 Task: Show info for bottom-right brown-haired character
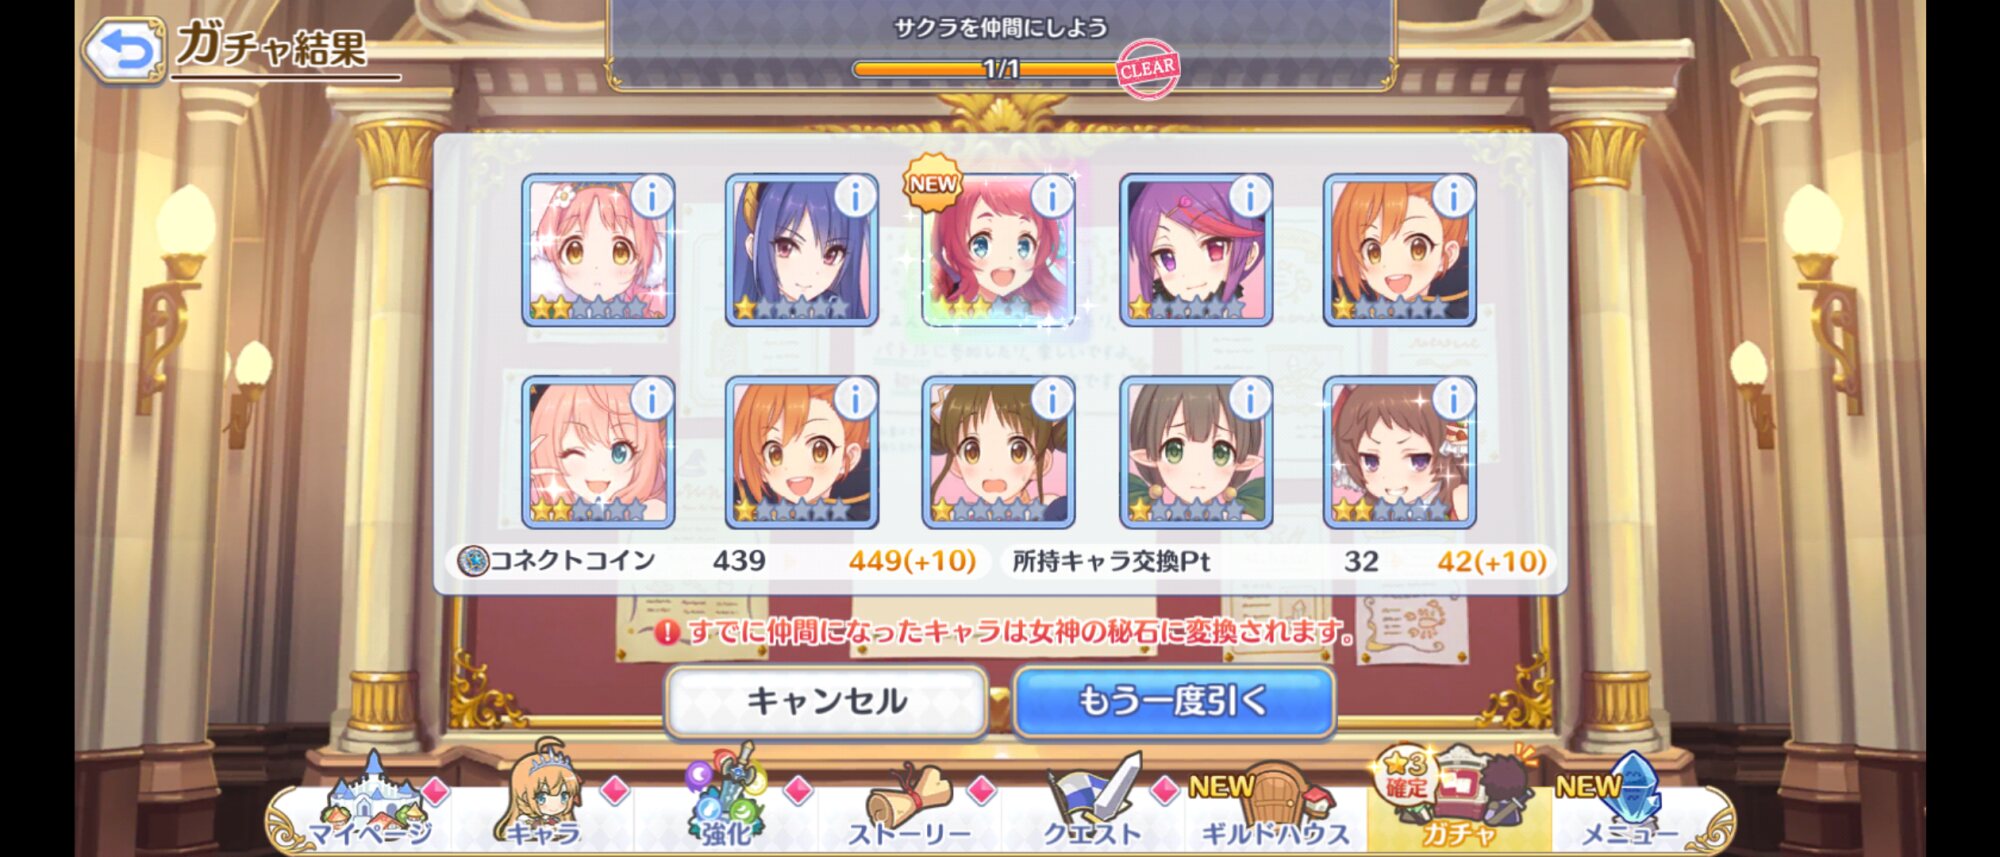pyautogui.click(x=1453, y=399)
